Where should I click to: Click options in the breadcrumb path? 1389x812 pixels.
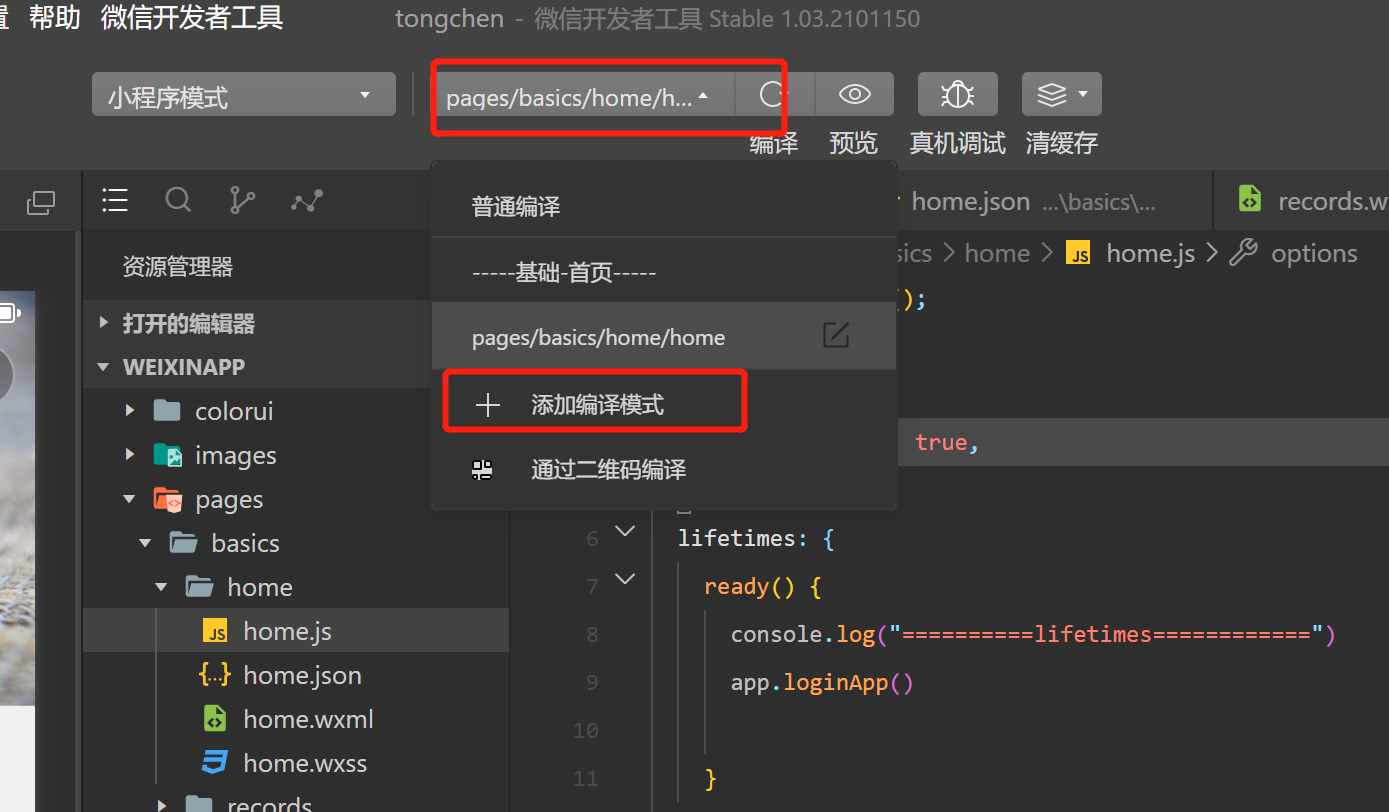click(x=1314, y=254)
